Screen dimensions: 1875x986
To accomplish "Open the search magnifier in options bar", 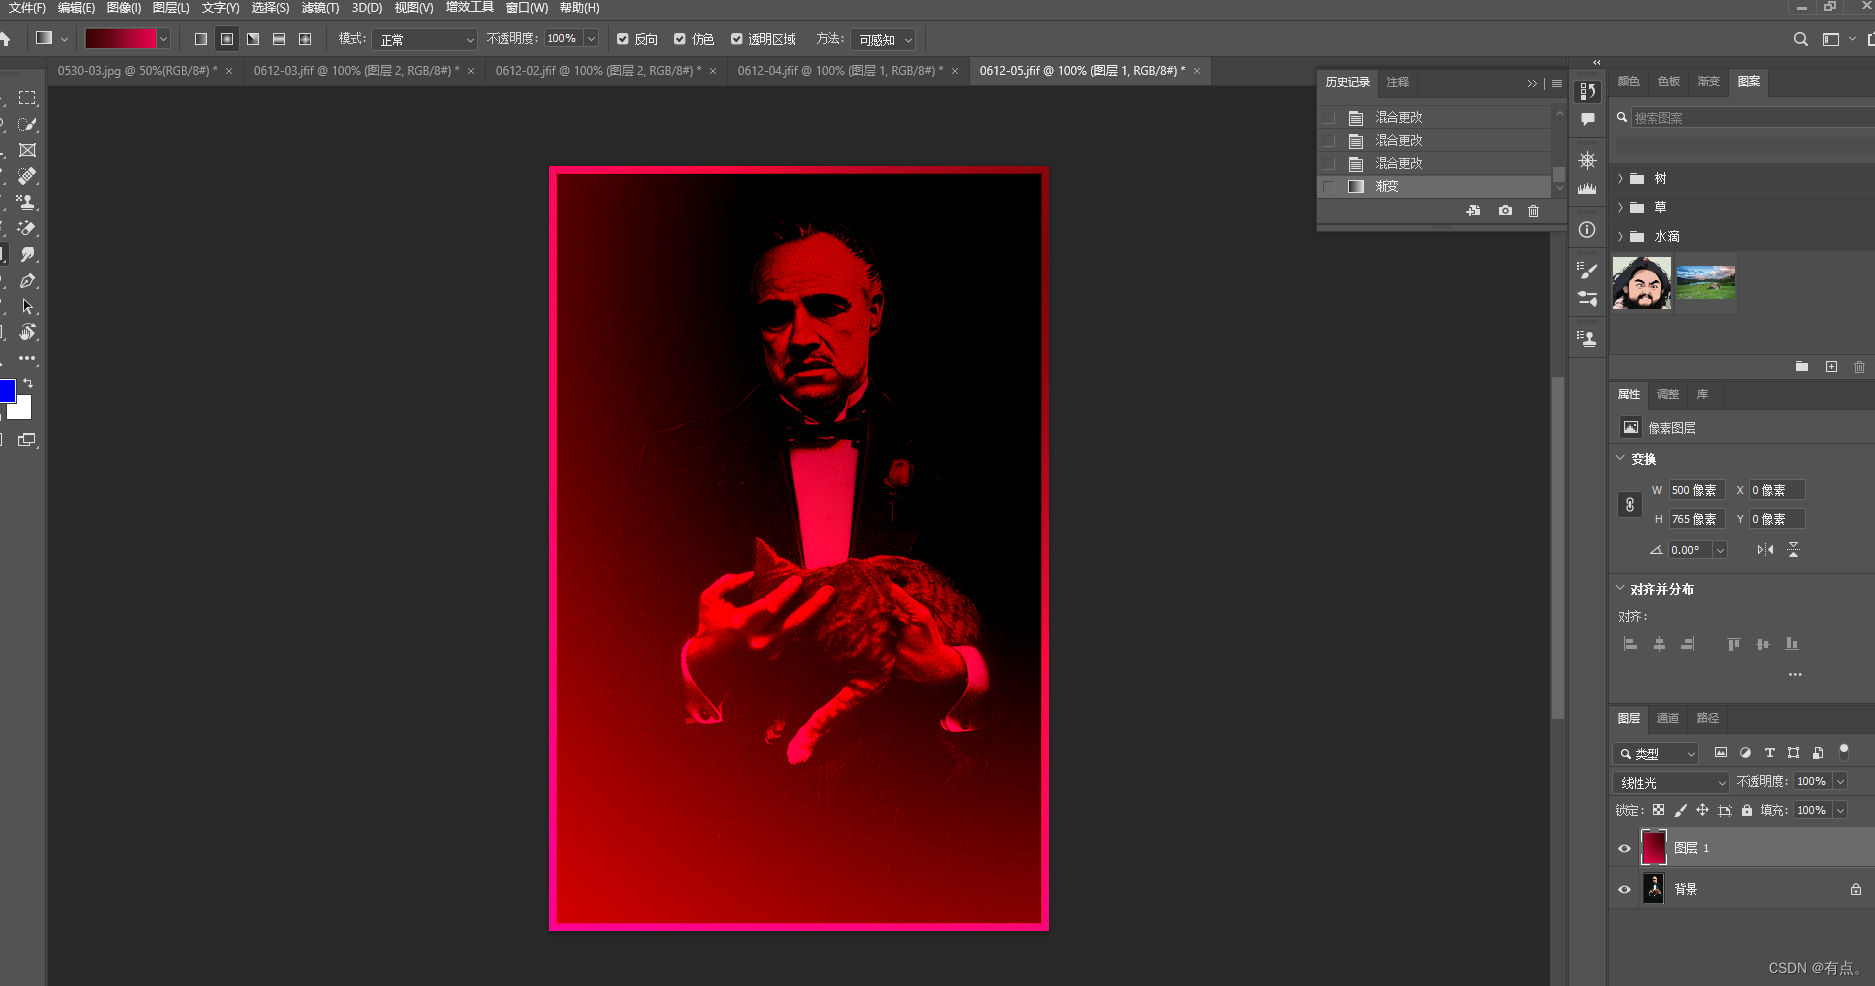I will (x=1800, y=39).
